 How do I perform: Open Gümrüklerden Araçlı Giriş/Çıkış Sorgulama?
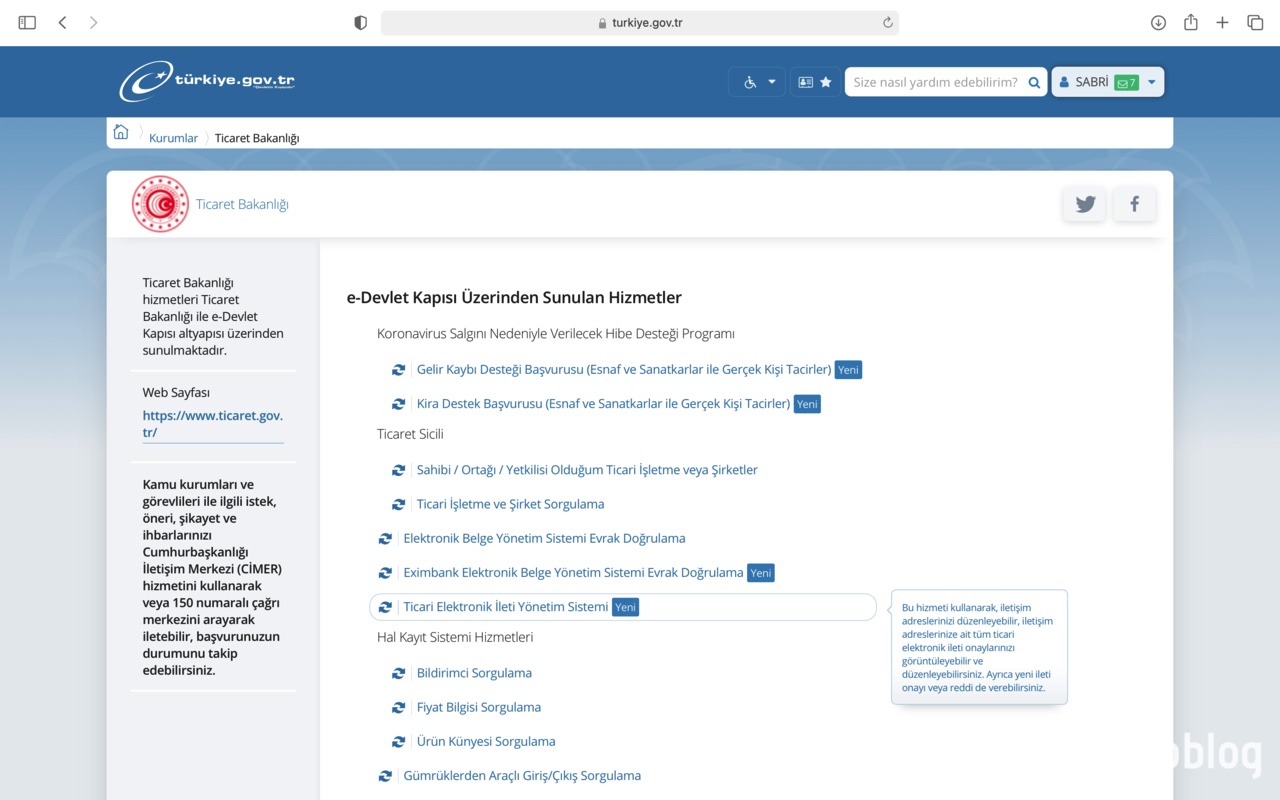pyautogui.click(x=522, y=776)
